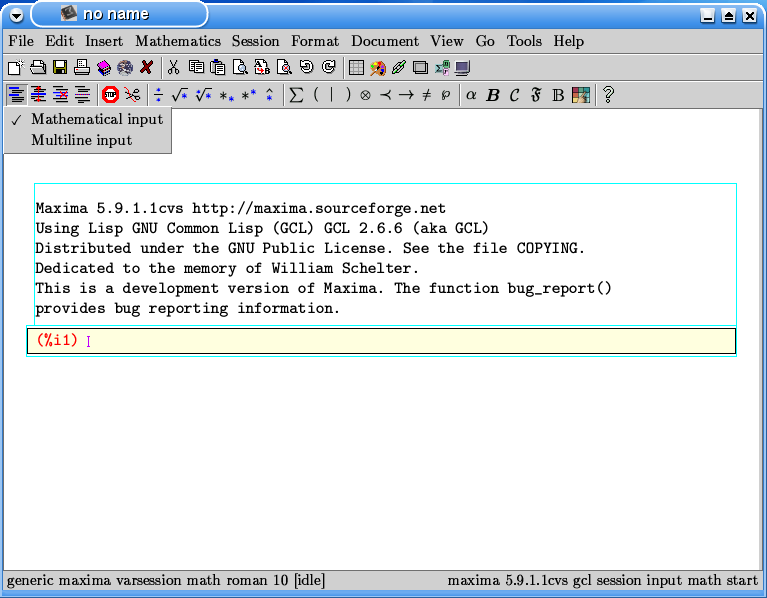Close the session with the crossed scissors icon
Screen dimensions: 767x598
click(132, 94)
